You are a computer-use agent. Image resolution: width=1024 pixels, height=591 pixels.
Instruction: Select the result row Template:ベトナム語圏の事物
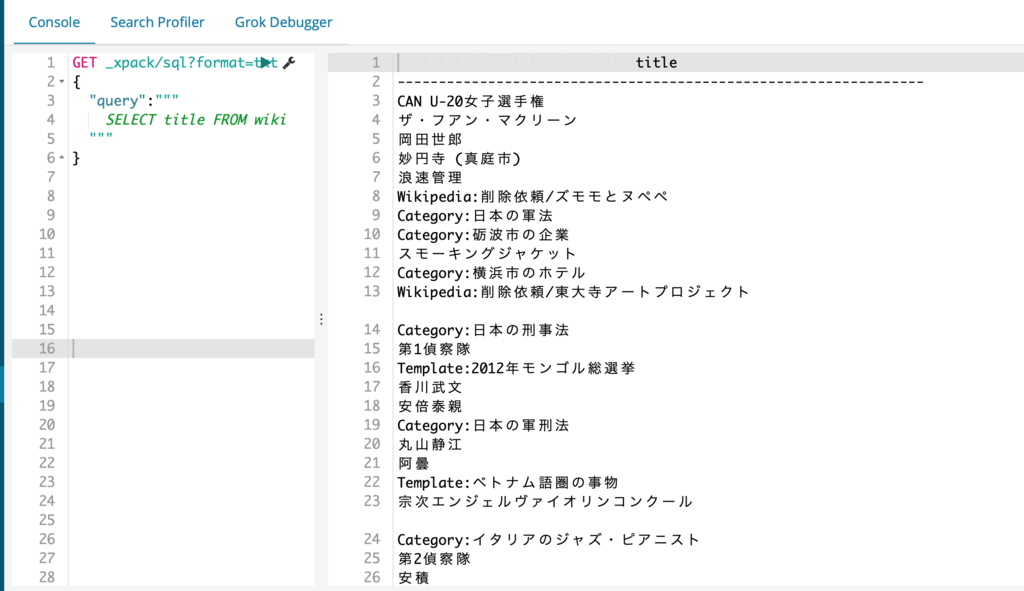coord(508,482)
